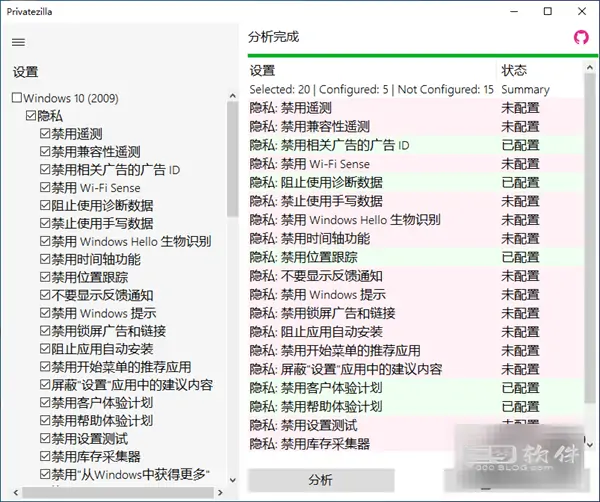
Task: Open the hamburger menu icon
Action: coord(18,42)
